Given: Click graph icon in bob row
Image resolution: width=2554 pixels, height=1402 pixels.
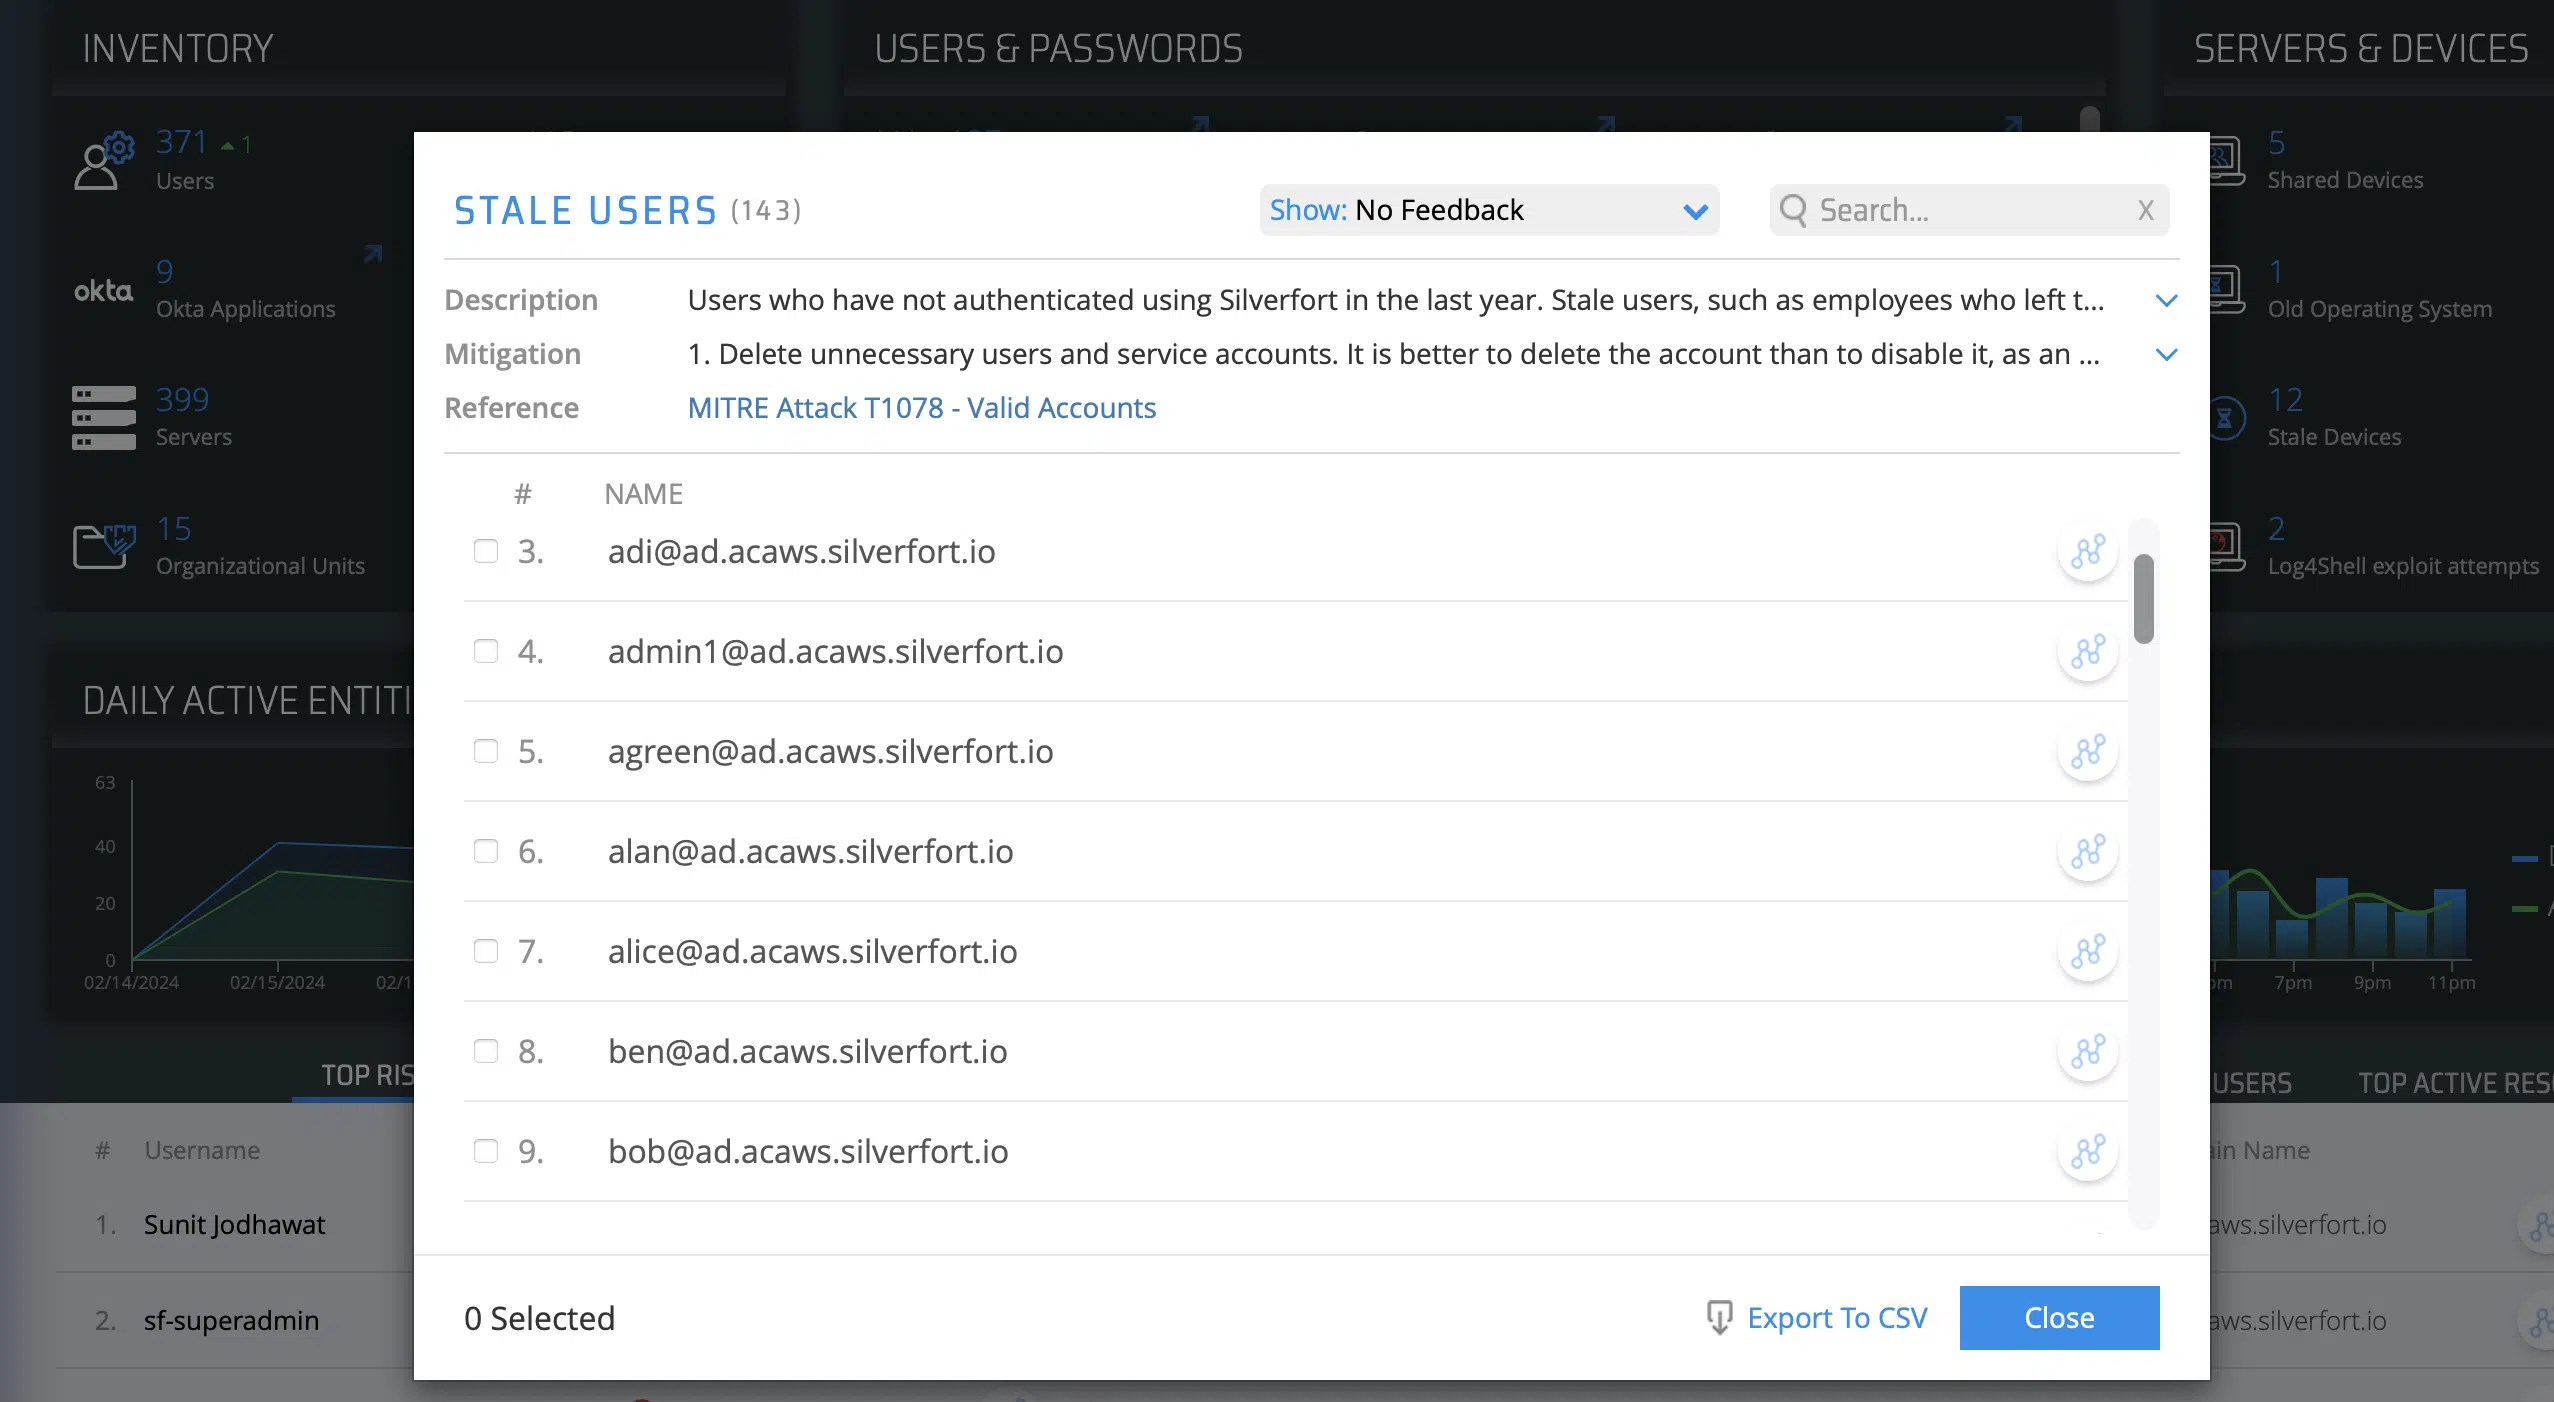Looking at the screenshot, I should tap(2088, 1152).
